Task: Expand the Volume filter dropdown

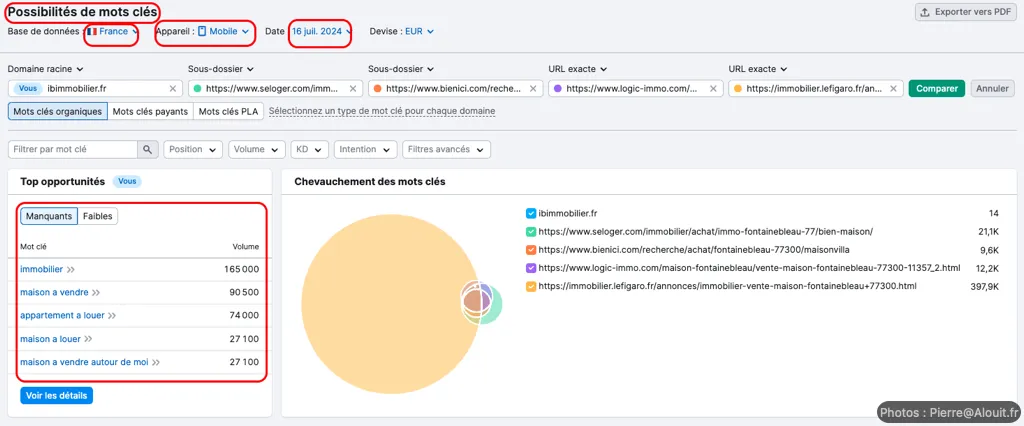Action: pyautogui.click(x=256, y=150)
